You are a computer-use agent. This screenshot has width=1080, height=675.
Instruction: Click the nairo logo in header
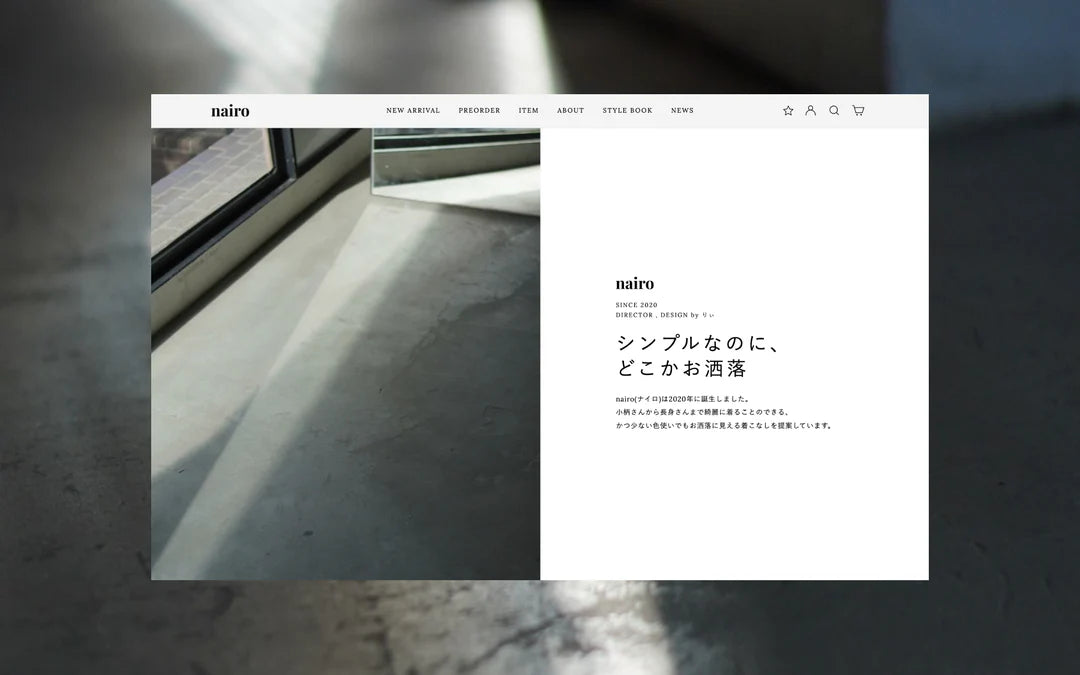(x=230, y=111)
